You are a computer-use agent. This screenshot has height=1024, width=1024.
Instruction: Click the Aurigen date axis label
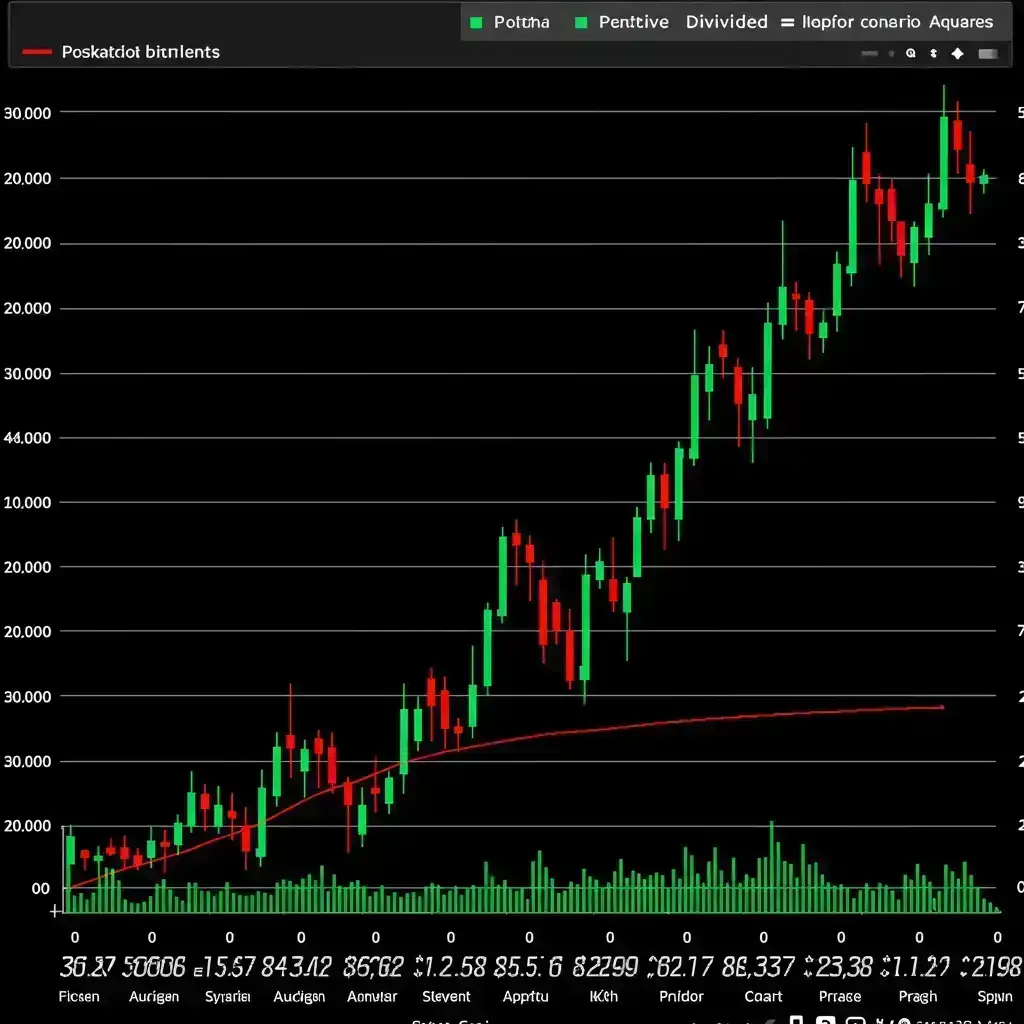pos(153,997)
